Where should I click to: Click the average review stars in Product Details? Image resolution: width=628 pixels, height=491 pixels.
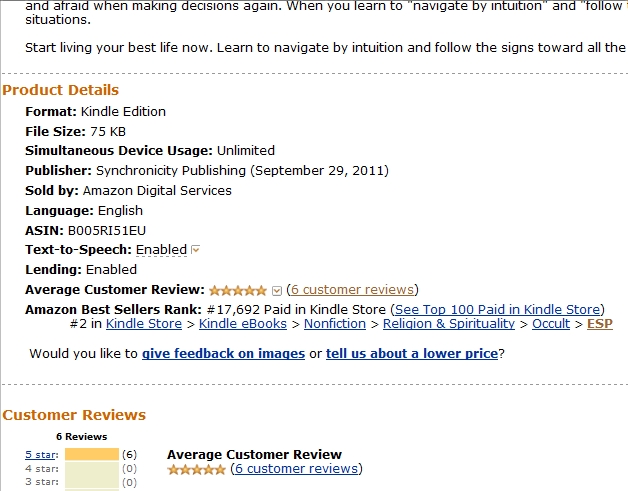click(238, 290)
